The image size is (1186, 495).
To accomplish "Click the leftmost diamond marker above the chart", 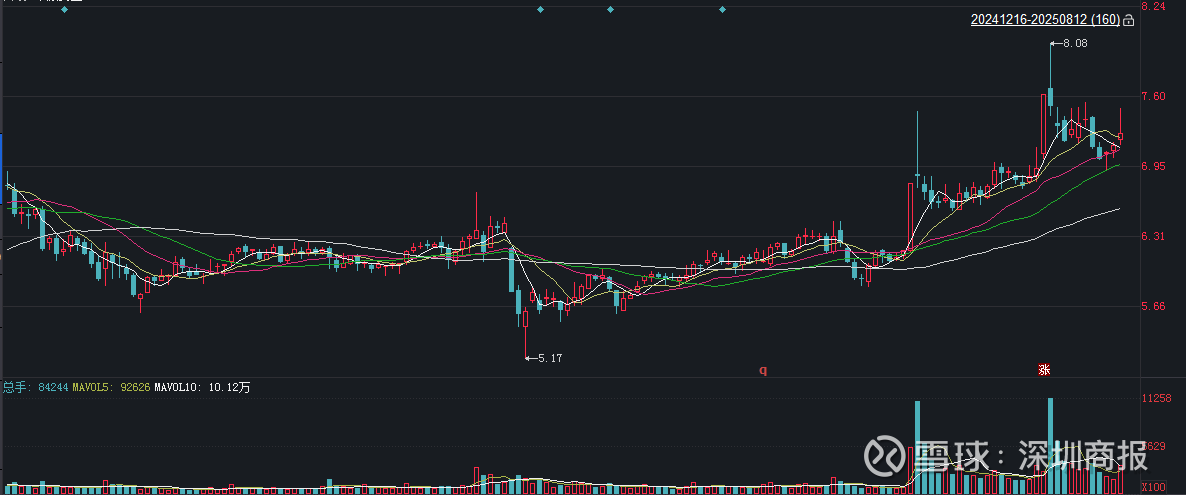I will click(x=64, y=9).
